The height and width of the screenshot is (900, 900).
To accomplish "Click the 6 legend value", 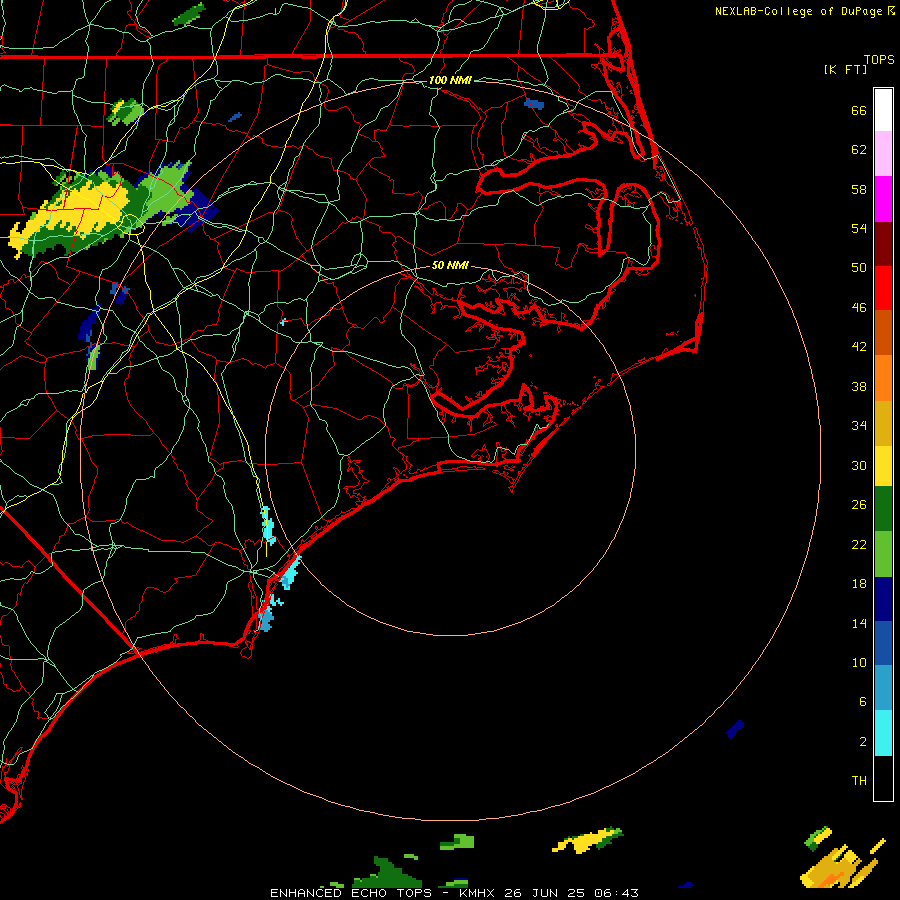I will pyautogui.click(x=862, y=702).
